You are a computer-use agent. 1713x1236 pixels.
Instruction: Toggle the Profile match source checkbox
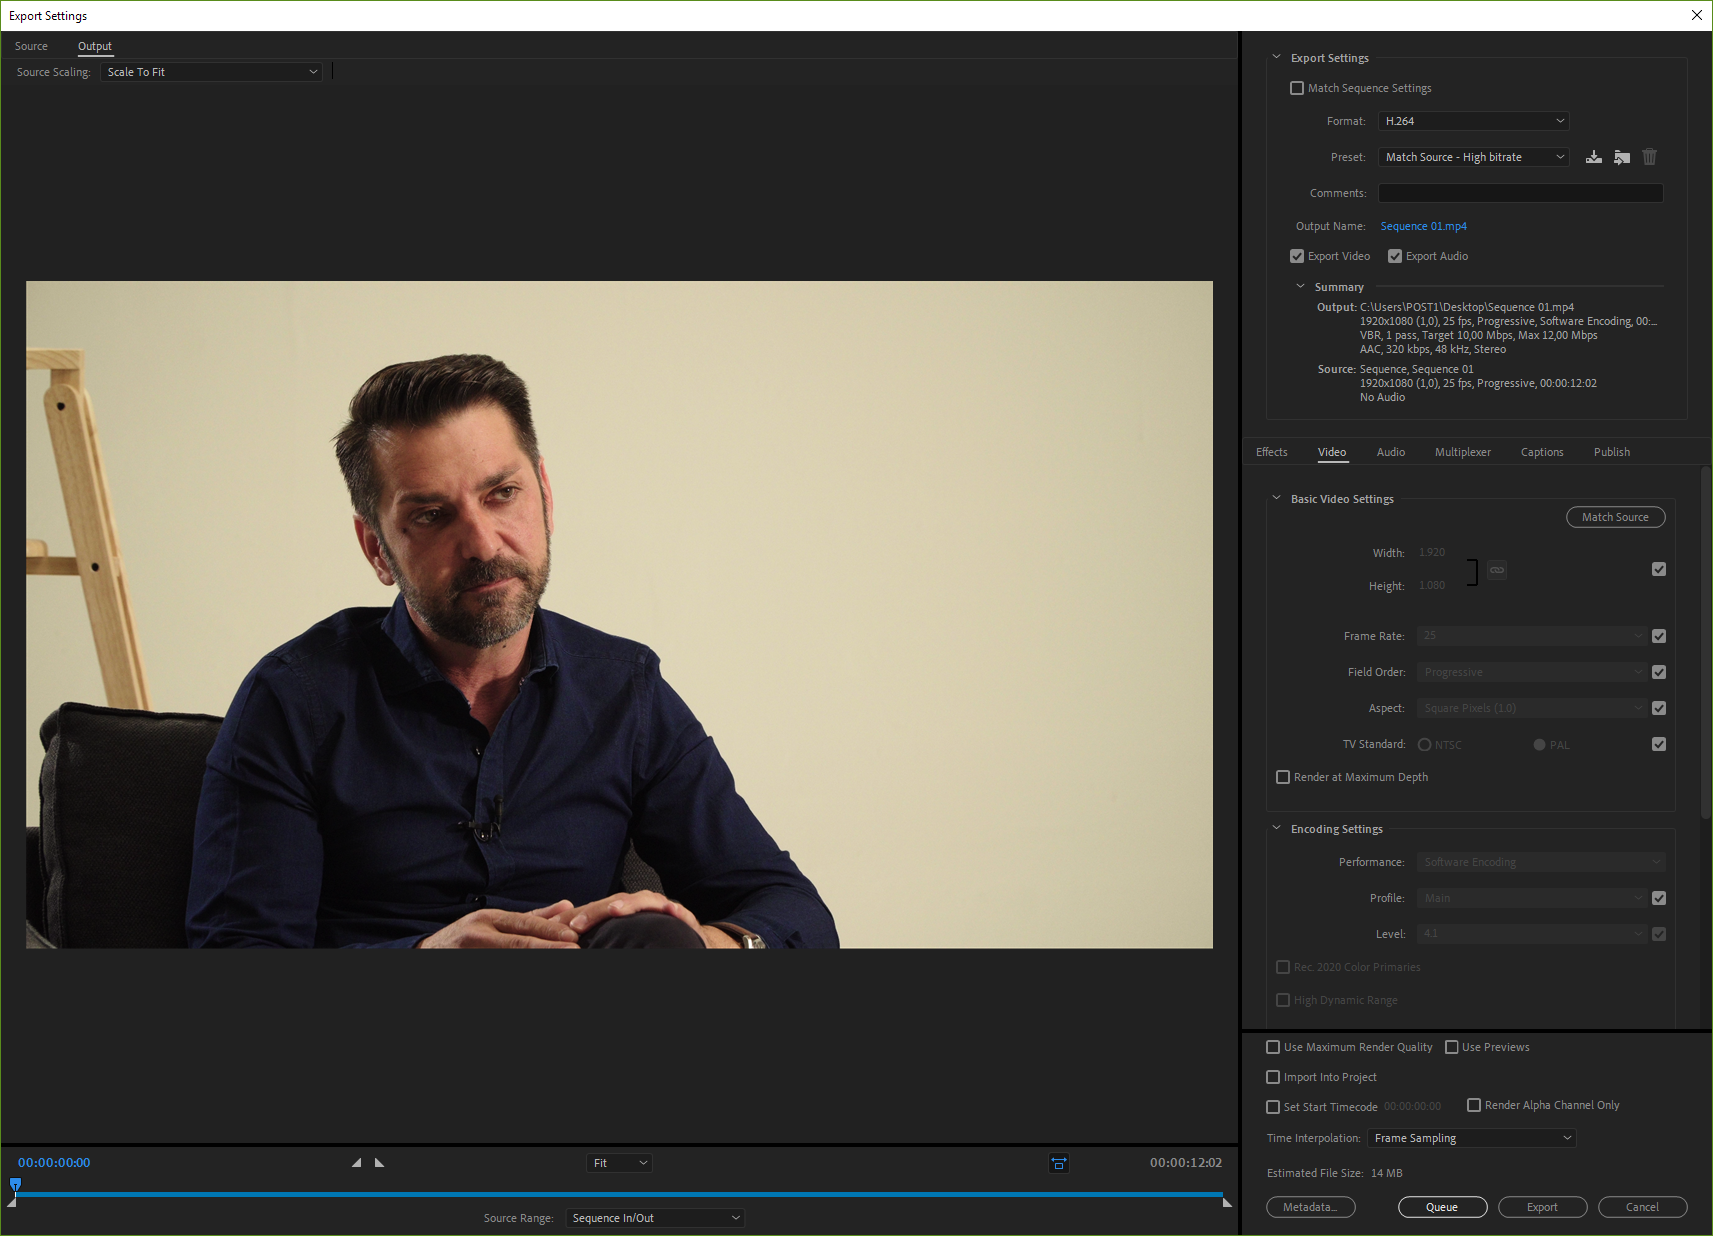[x=1659, y=898]
